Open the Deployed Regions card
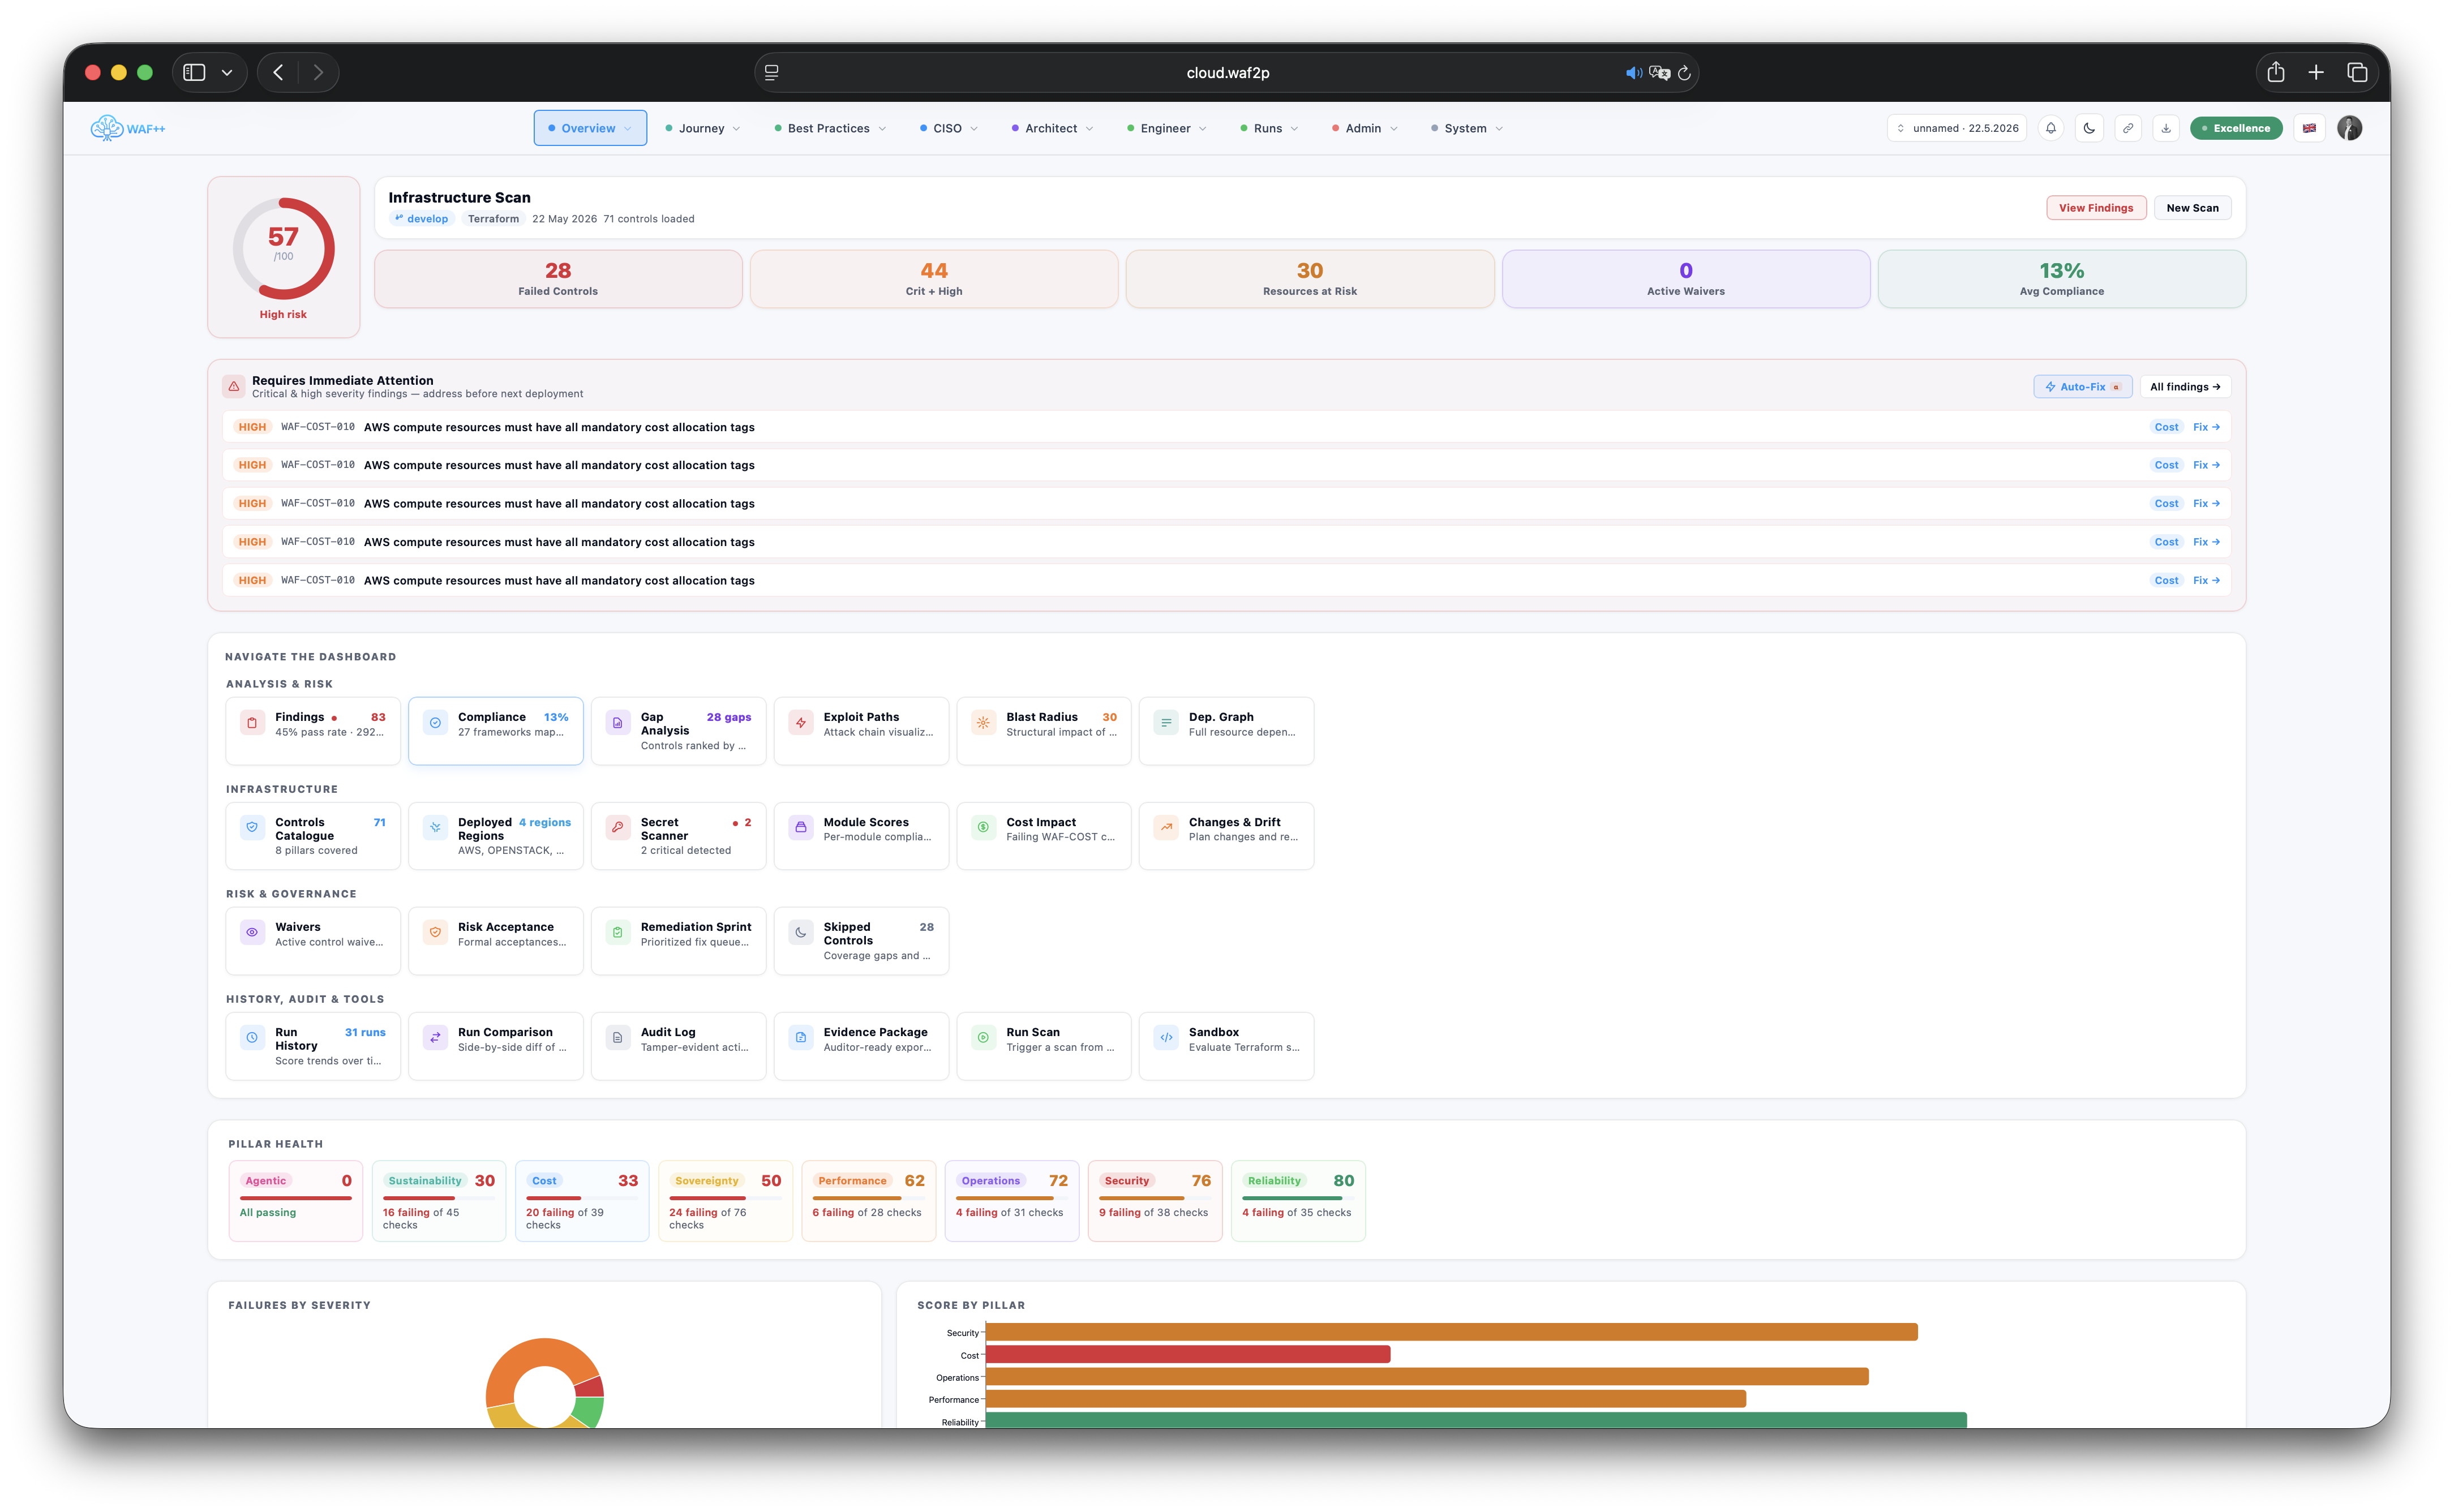Screen dimensions: 2454x1512 [496, 836]
